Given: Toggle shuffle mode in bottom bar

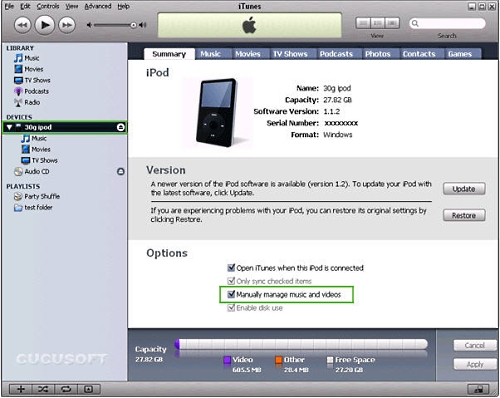Looking at the screenshot, I should (43, 389).
